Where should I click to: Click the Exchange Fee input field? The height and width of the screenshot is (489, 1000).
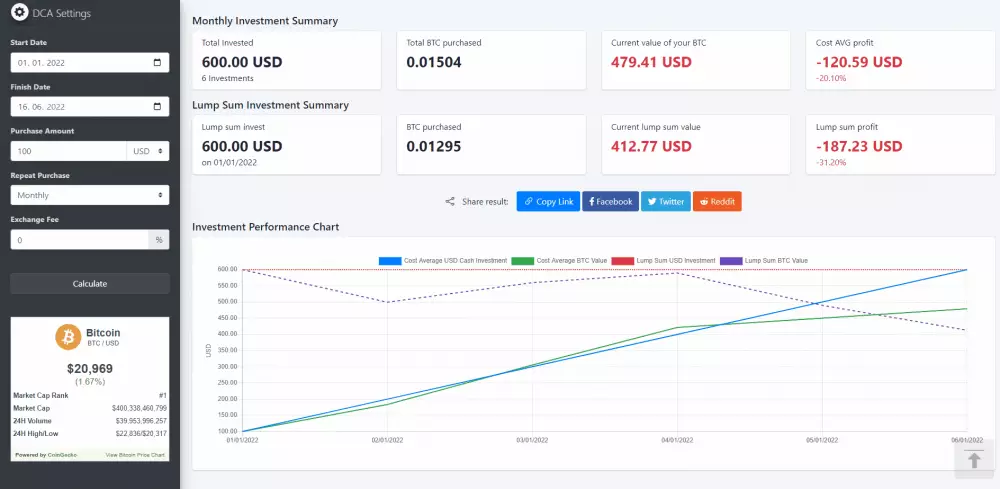click(x=78, y=240)
